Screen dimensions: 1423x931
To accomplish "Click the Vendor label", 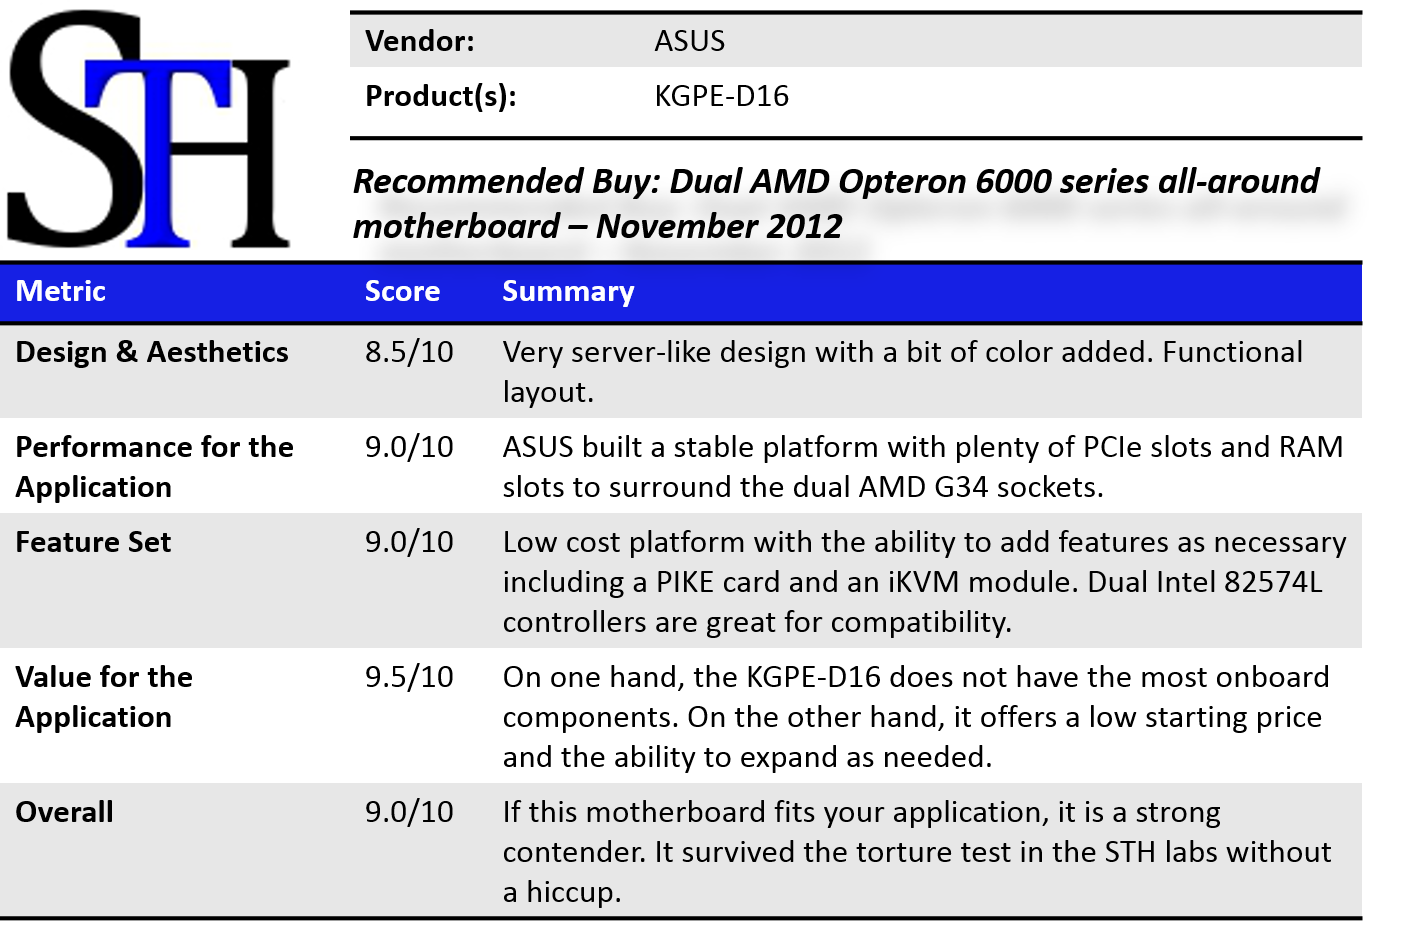I will (x=420, y=41).
